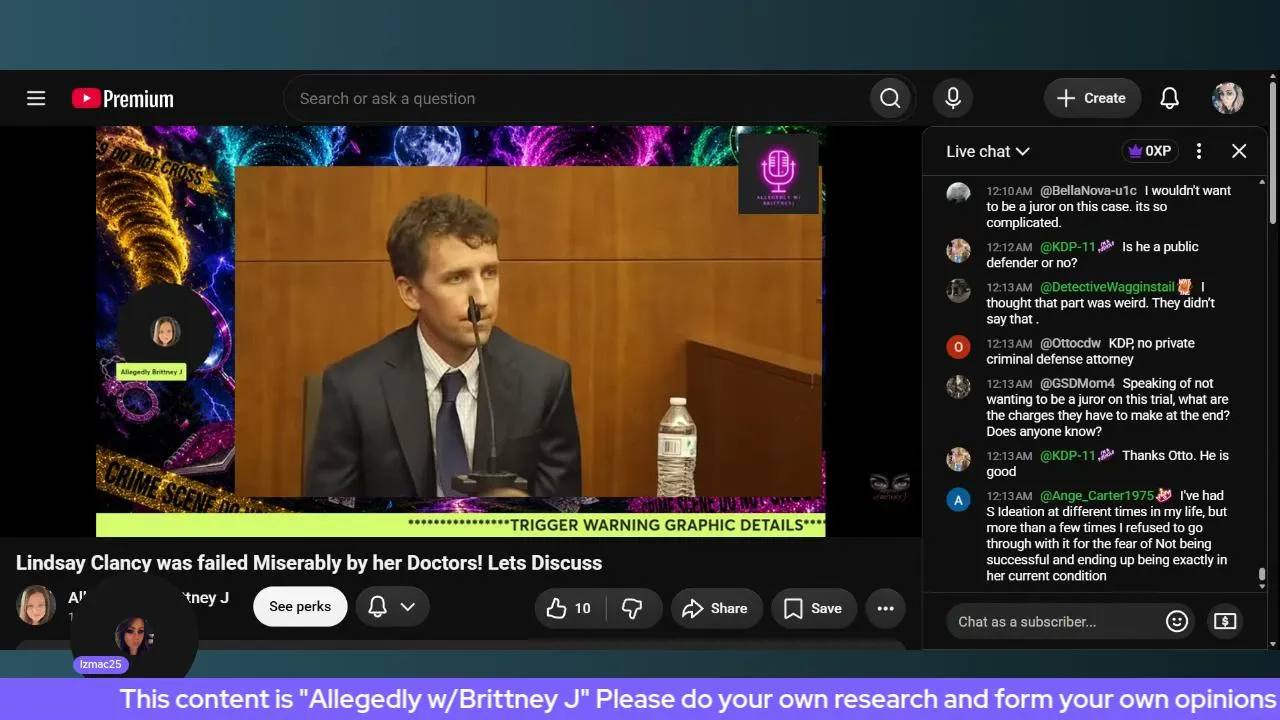1280x720 pixels.
Task: Open the YouTube guide hamburger menu
Action: coord(36,98)
